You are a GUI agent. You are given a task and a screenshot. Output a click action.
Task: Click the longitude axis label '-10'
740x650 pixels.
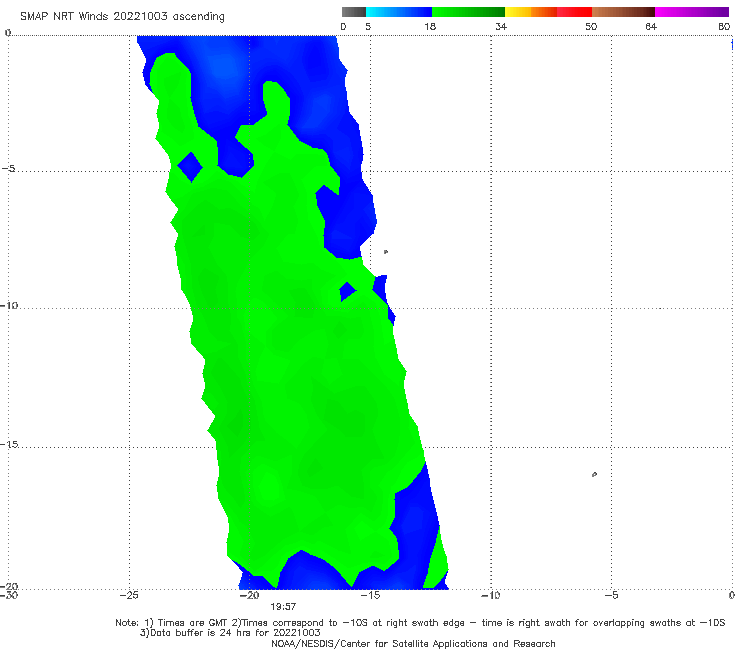pos(490,595)
